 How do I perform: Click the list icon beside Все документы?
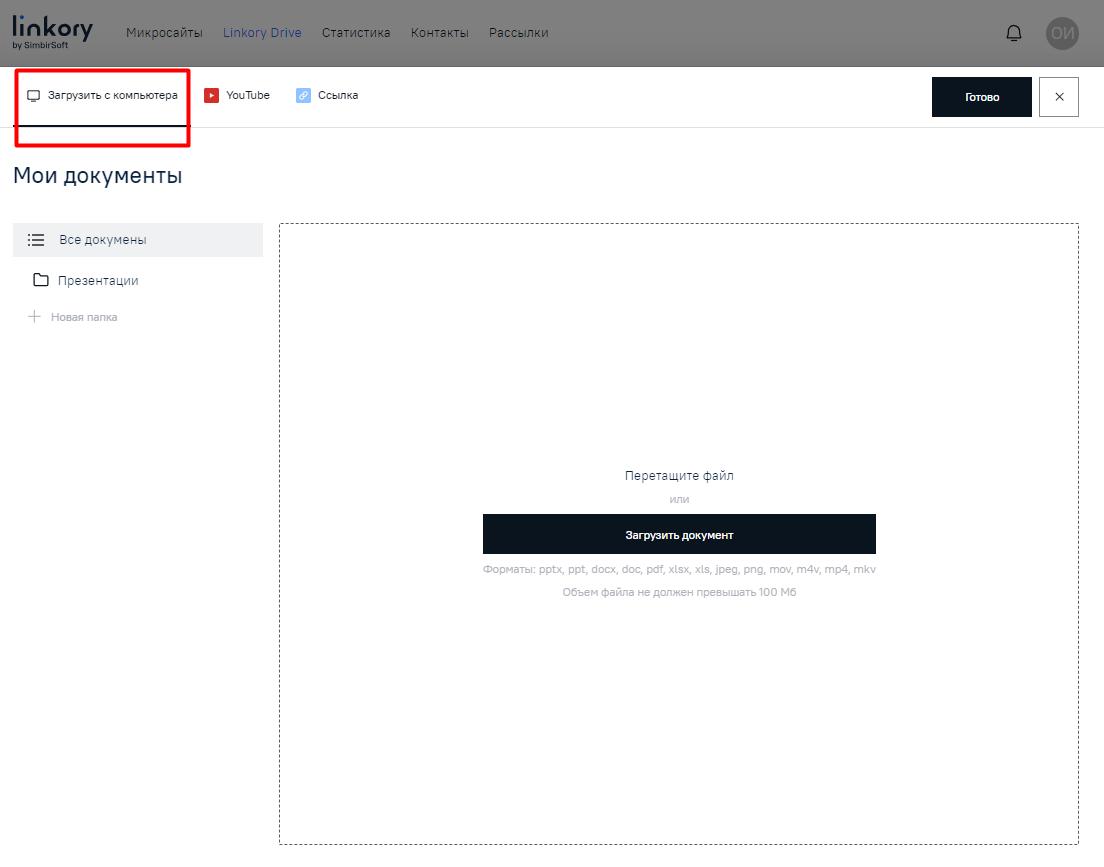(x=36, y=240)
